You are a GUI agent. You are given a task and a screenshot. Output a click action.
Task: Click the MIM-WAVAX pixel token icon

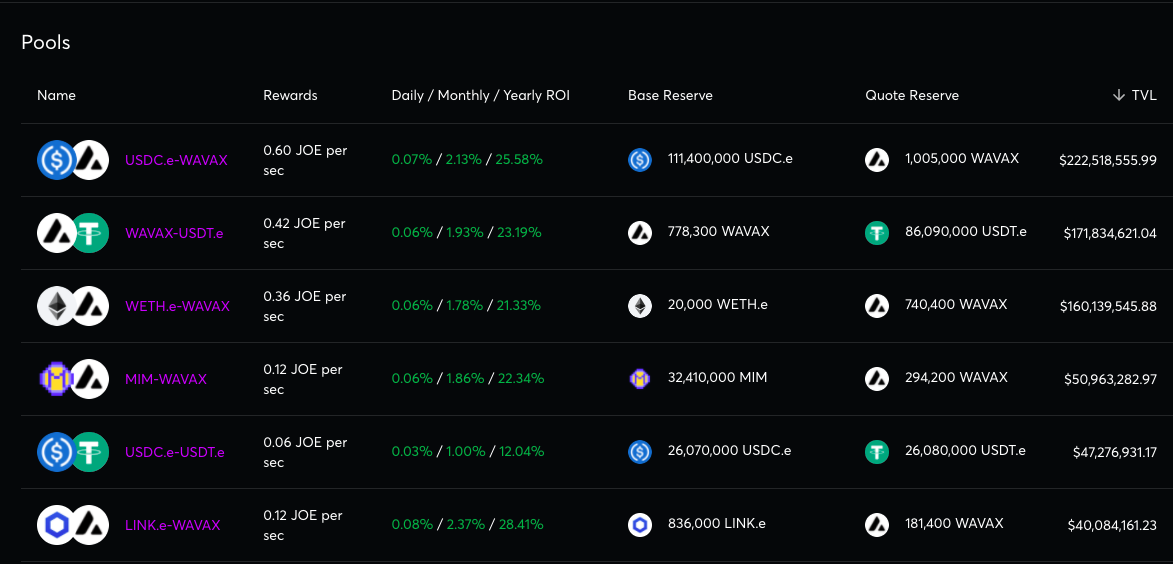point(57,378)
